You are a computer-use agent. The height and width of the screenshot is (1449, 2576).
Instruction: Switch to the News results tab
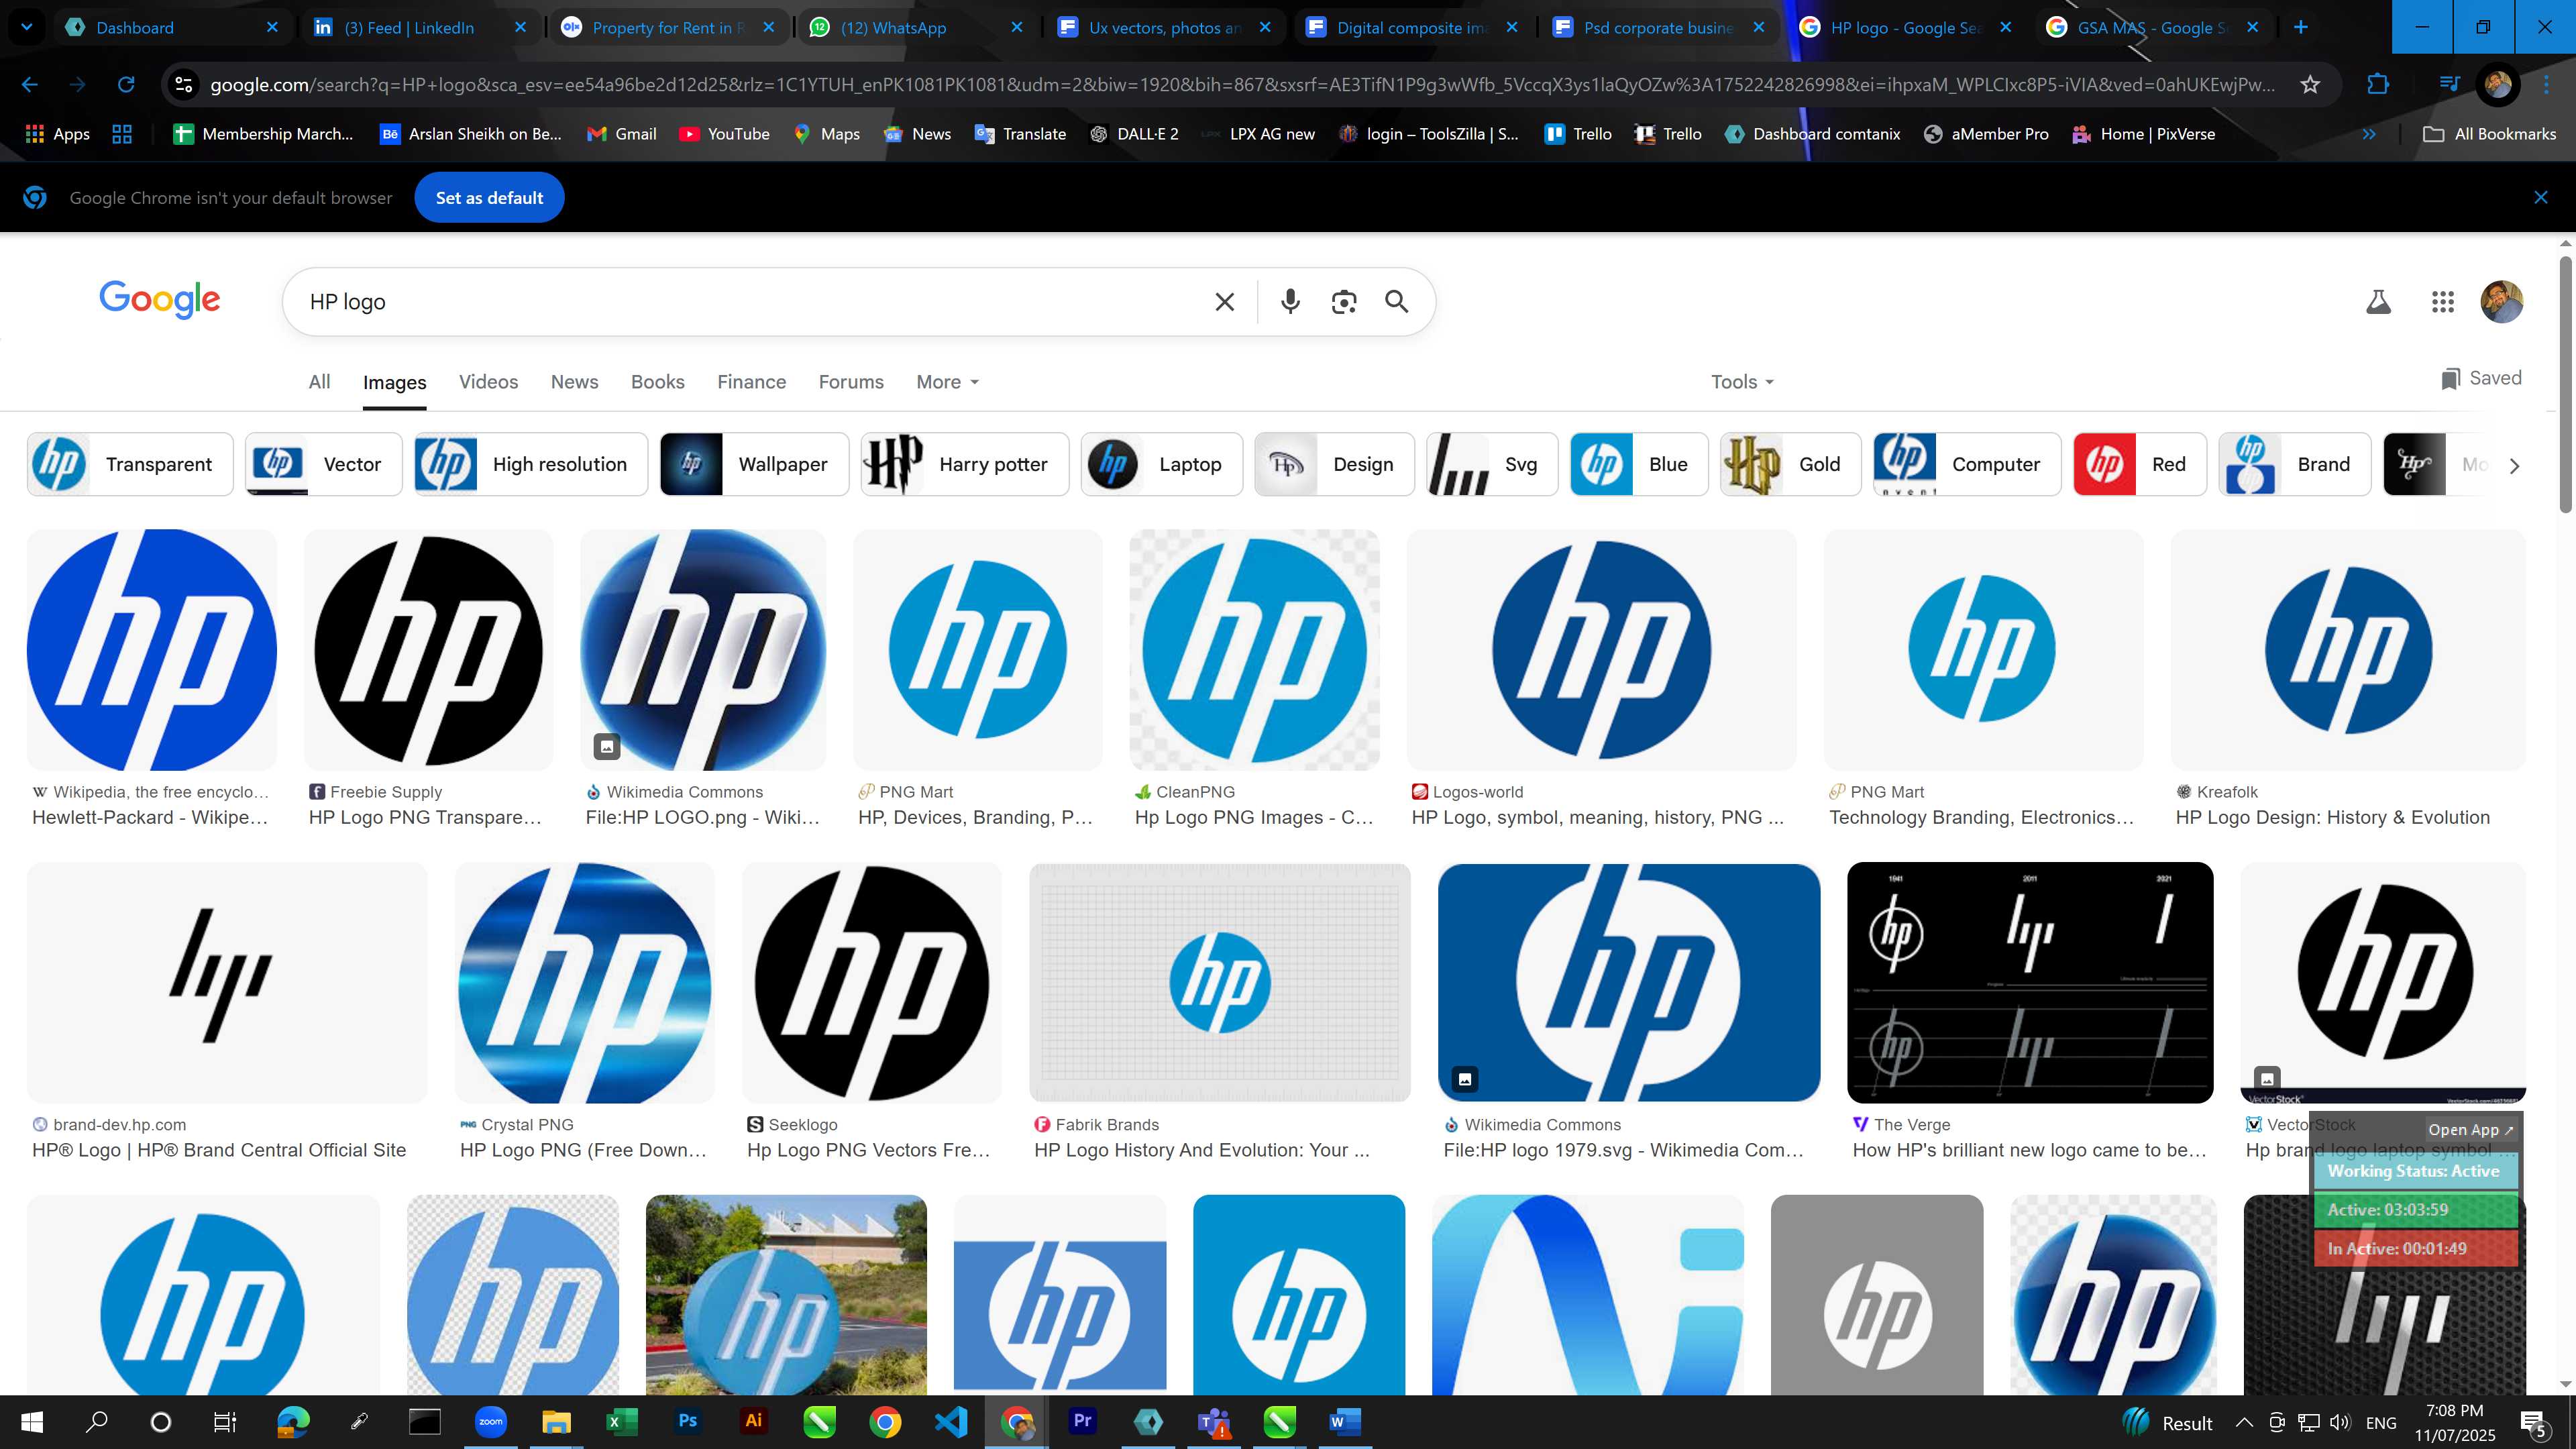pyautogui.click(x=574, y=382)
